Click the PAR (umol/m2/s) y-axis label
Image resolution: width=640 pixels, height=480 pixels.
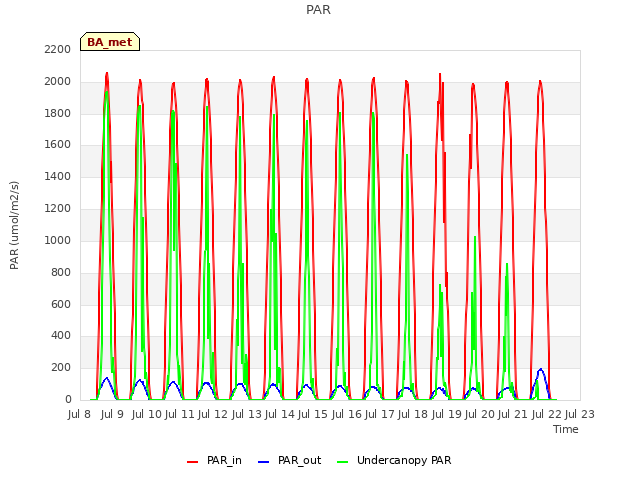pos(14,225)
